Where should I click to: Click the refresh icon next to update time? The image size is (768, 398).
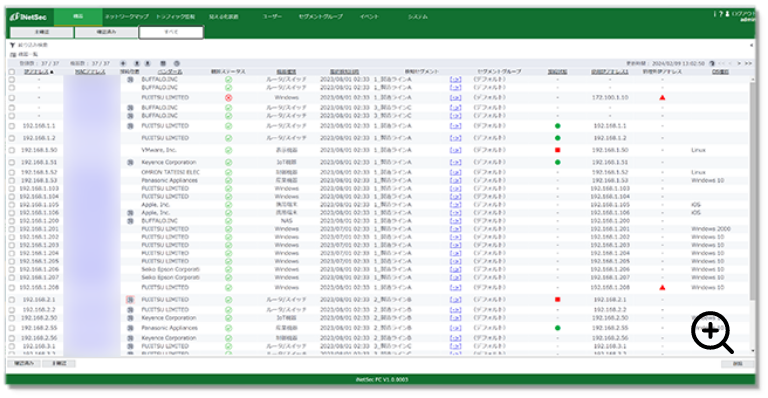coord(712,64)
